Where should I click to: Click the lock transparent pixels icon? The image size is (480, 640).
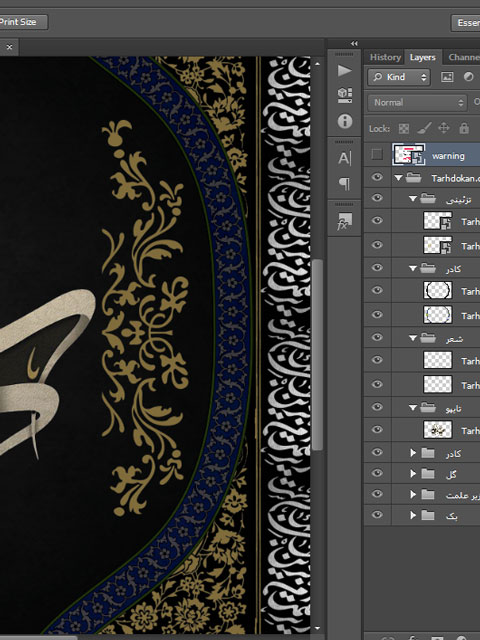[x=404, y=129]
